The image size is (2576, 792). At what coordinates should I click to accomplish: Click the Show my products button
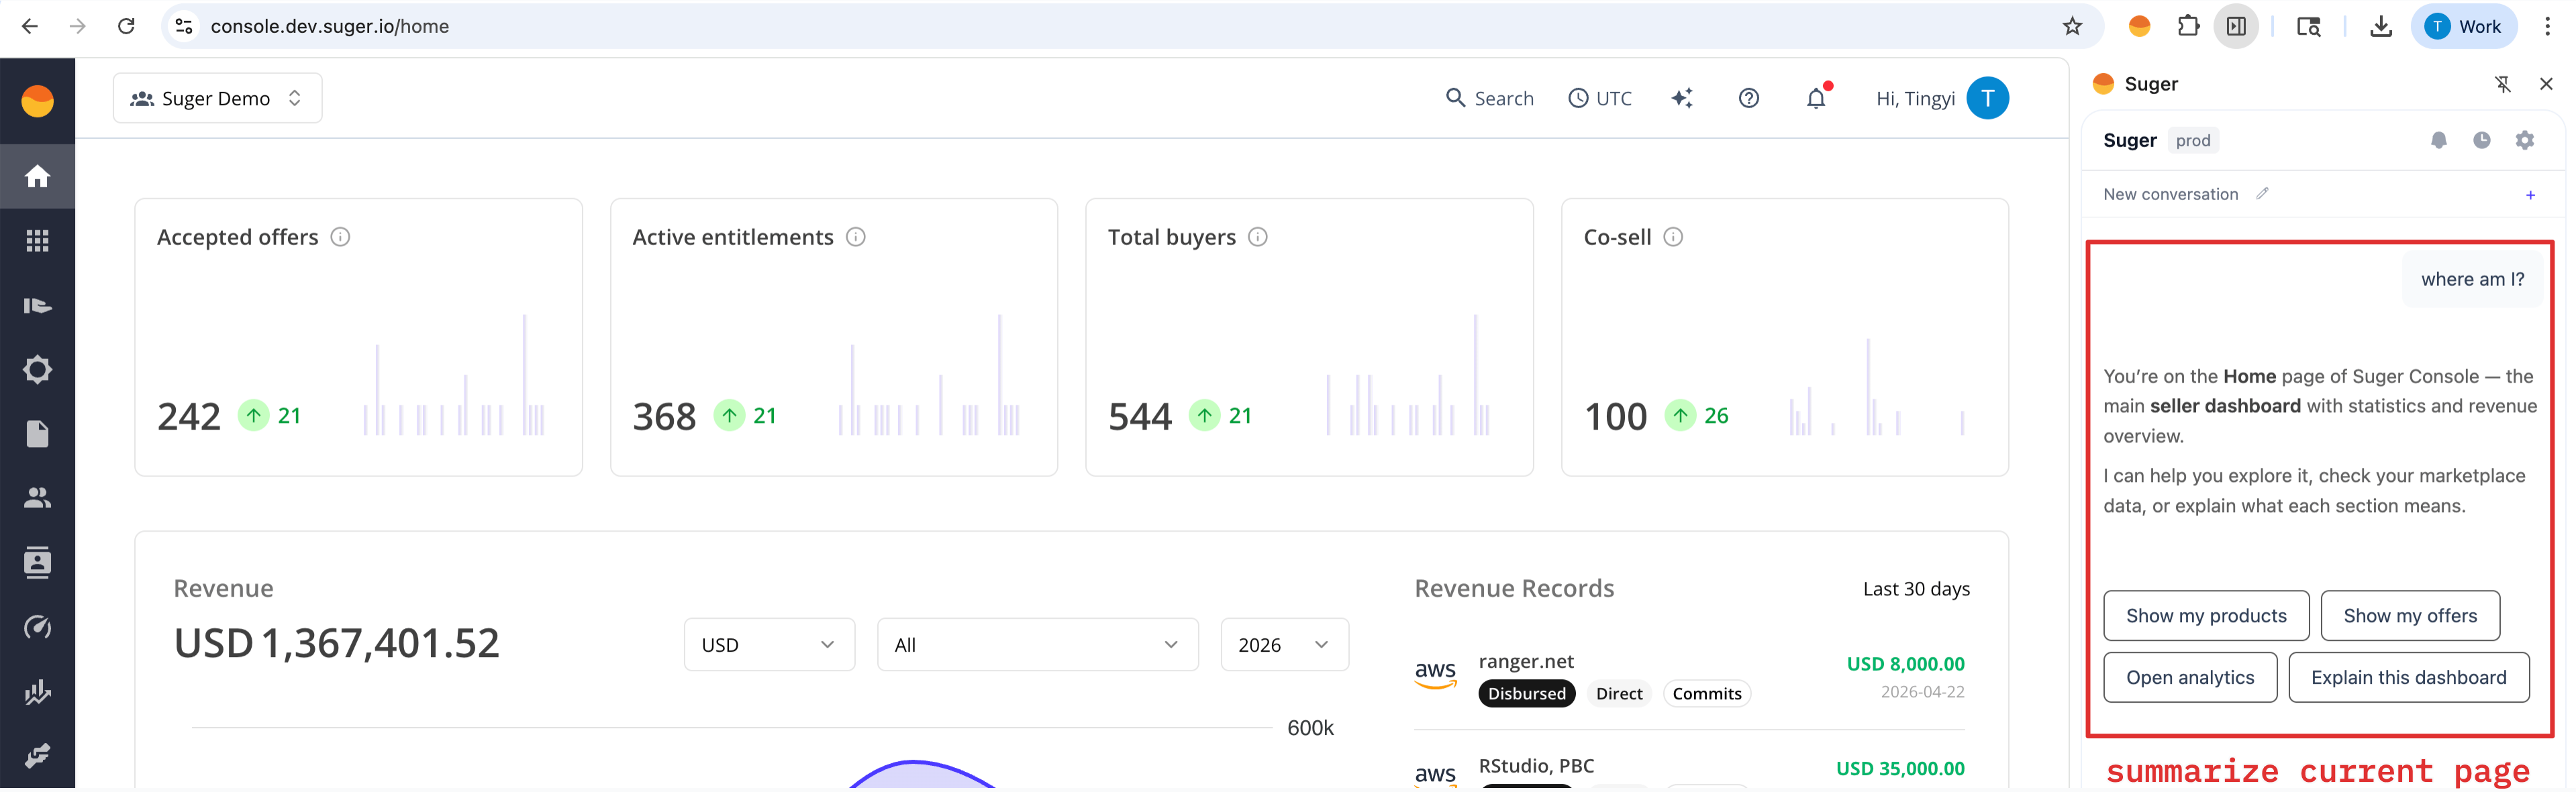[2205, 616]
